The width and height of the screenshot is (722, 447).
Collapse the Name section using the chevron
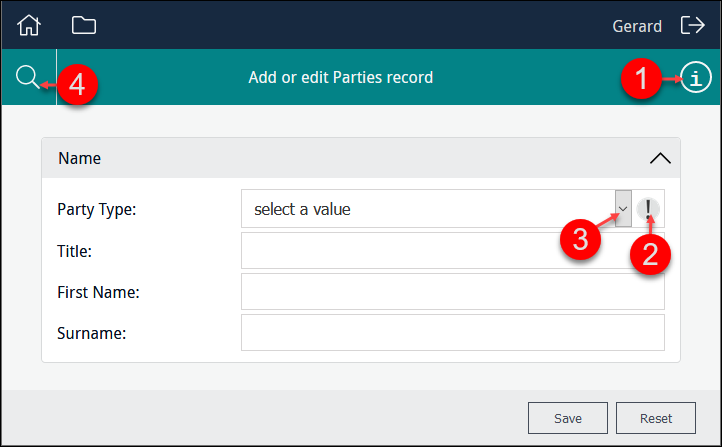click(659, 158)
